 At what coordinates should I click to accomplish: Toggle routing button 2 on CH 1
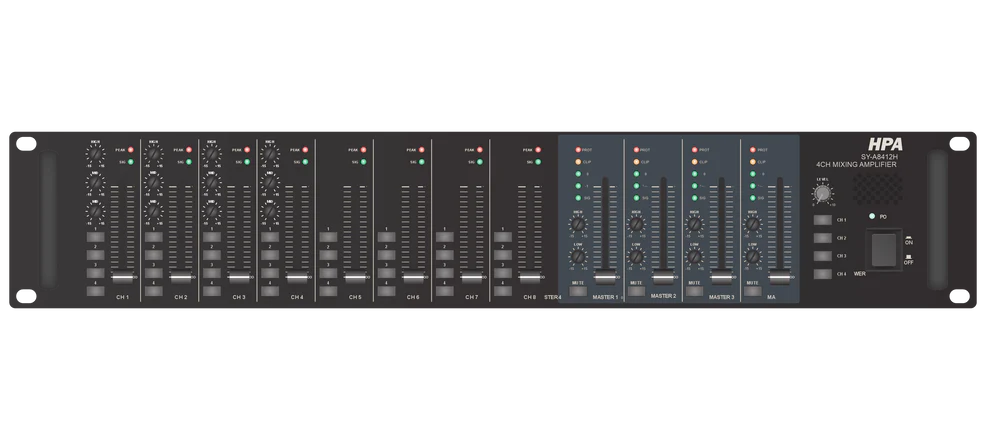95,255
